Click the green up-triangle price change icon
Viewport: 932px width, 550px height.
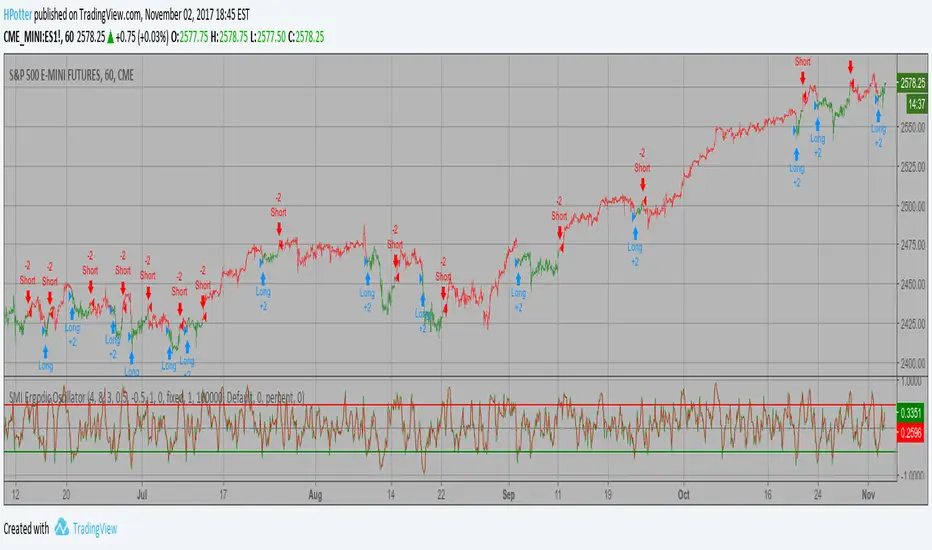[x=110, y=37]
